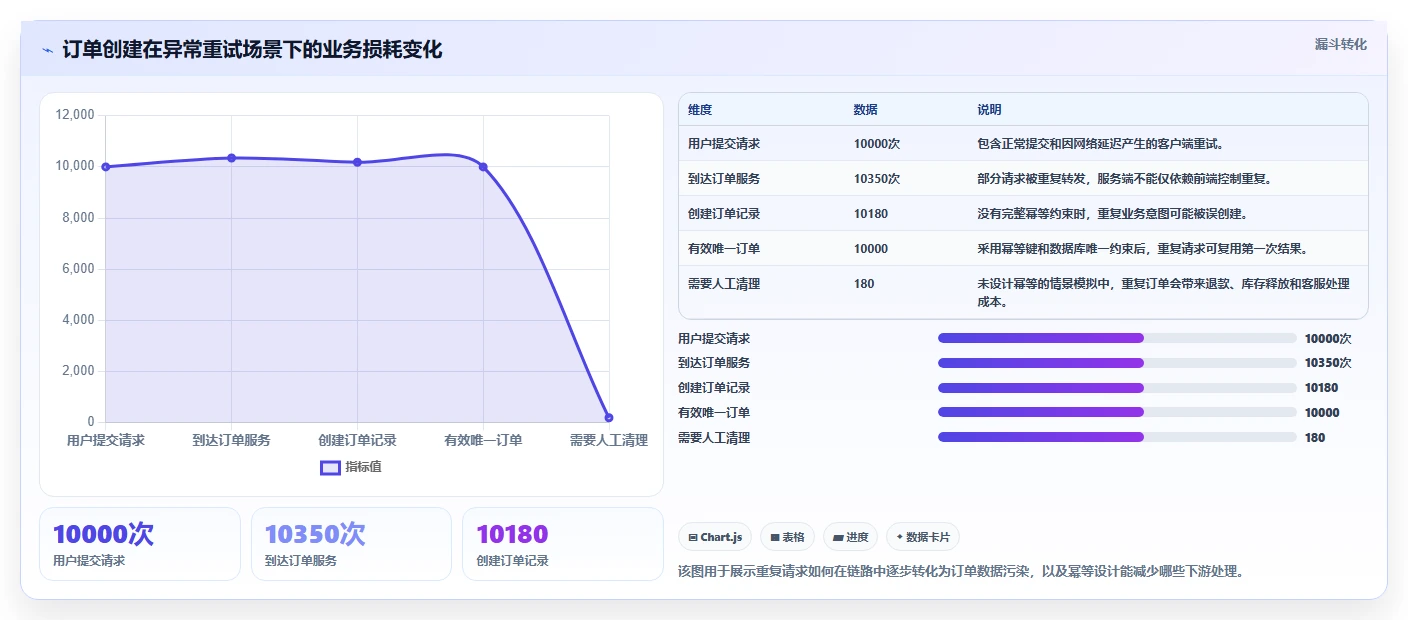Click the 漏斗转化 label in the header

point(1340,44)
